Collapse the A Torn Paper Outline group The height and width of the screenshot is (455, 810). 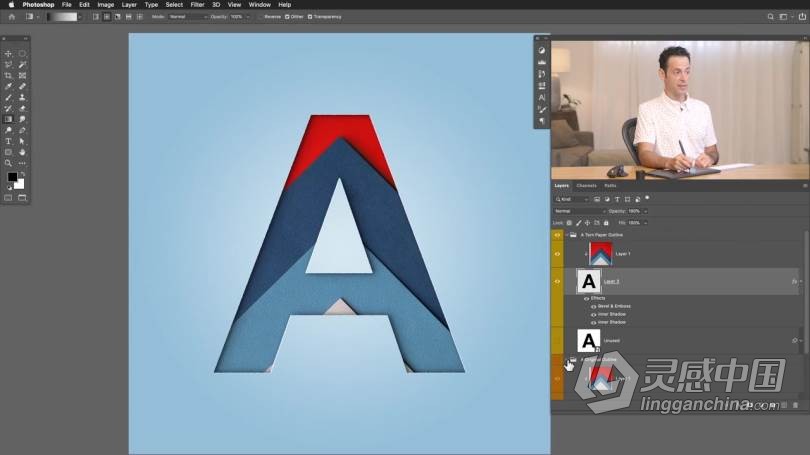pyautogui.click(x=566, y=235)
